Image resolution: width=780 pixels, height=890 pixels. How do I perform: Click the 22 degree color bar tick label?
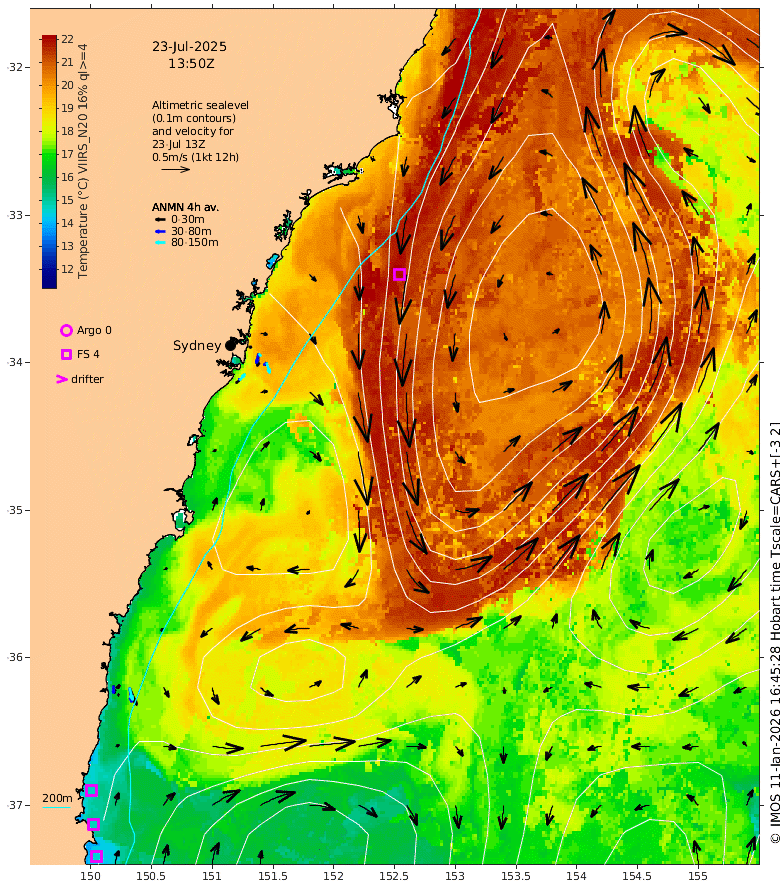pyautogui.click(x=68, y=39)
